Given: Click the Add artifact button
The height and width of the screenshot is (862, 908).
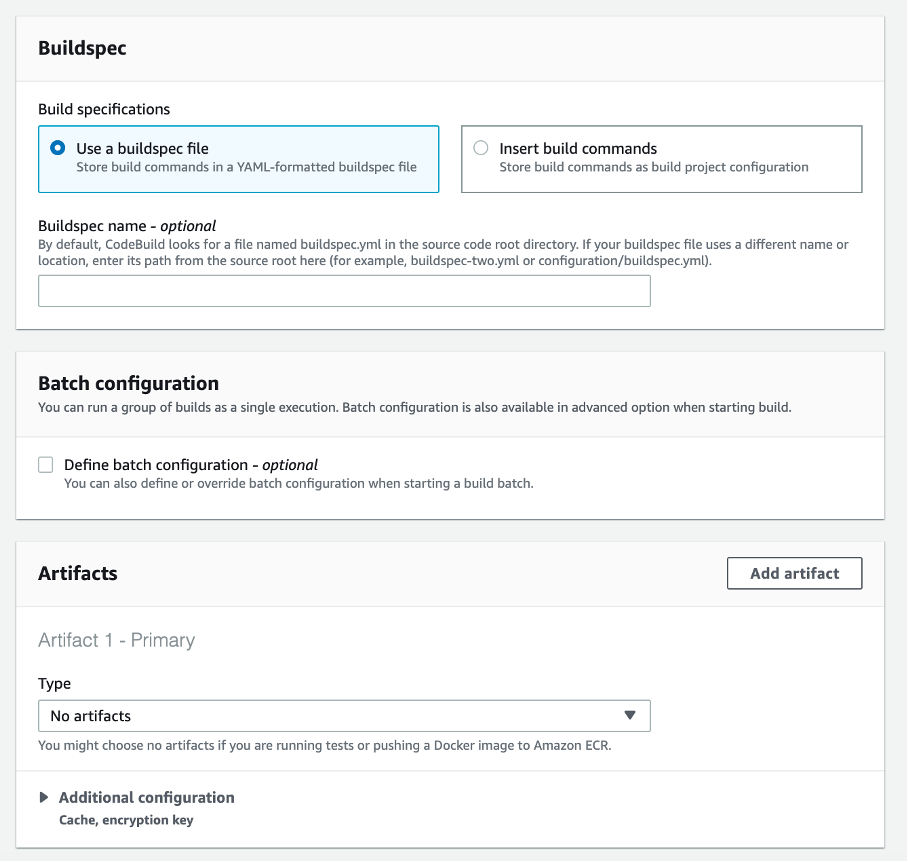Looking at the screenshot, I should click(x=794, y=573).
